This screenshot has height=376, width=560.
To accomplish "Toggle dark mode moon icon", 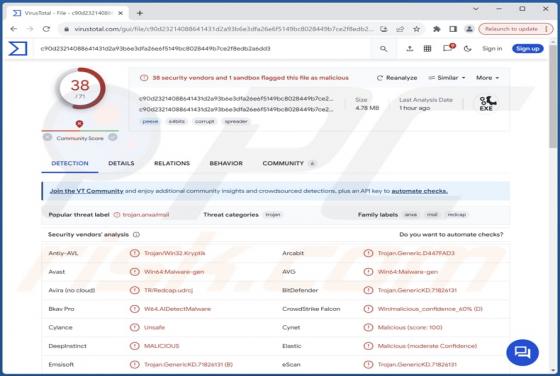I will pos(467,49).
